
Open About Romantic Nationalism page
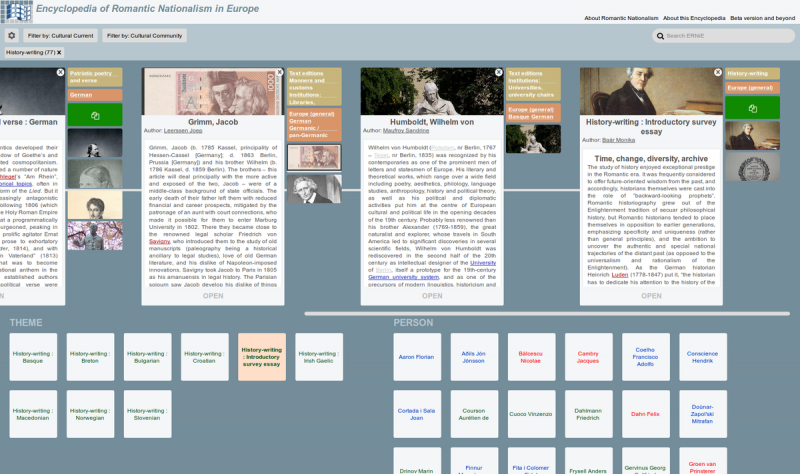point(621,18)
